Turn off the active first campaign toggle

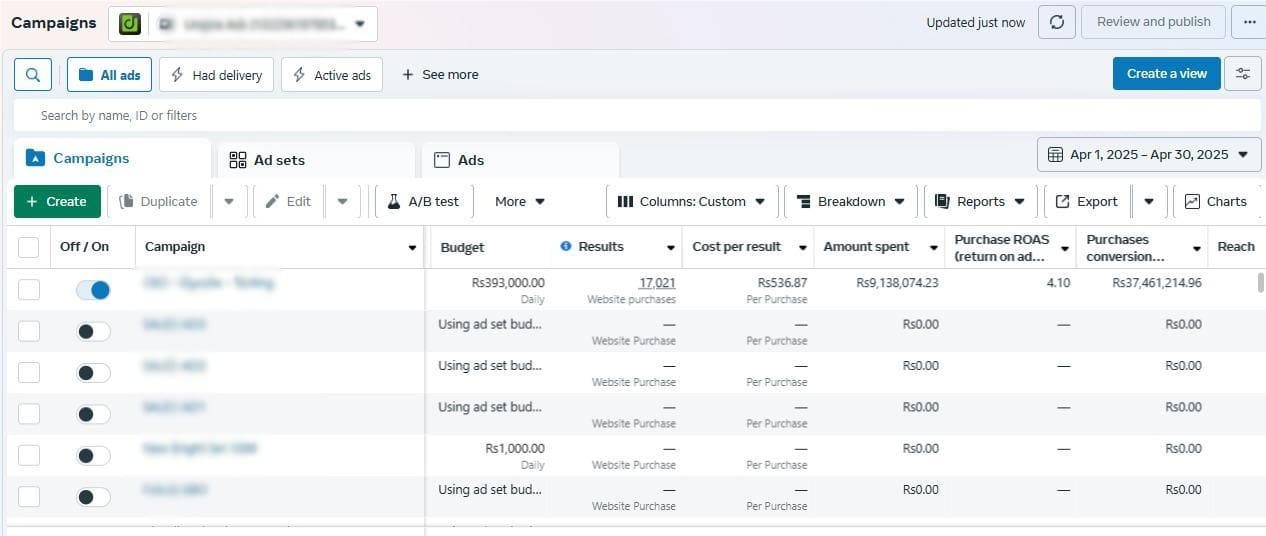(x=93, y=290)
